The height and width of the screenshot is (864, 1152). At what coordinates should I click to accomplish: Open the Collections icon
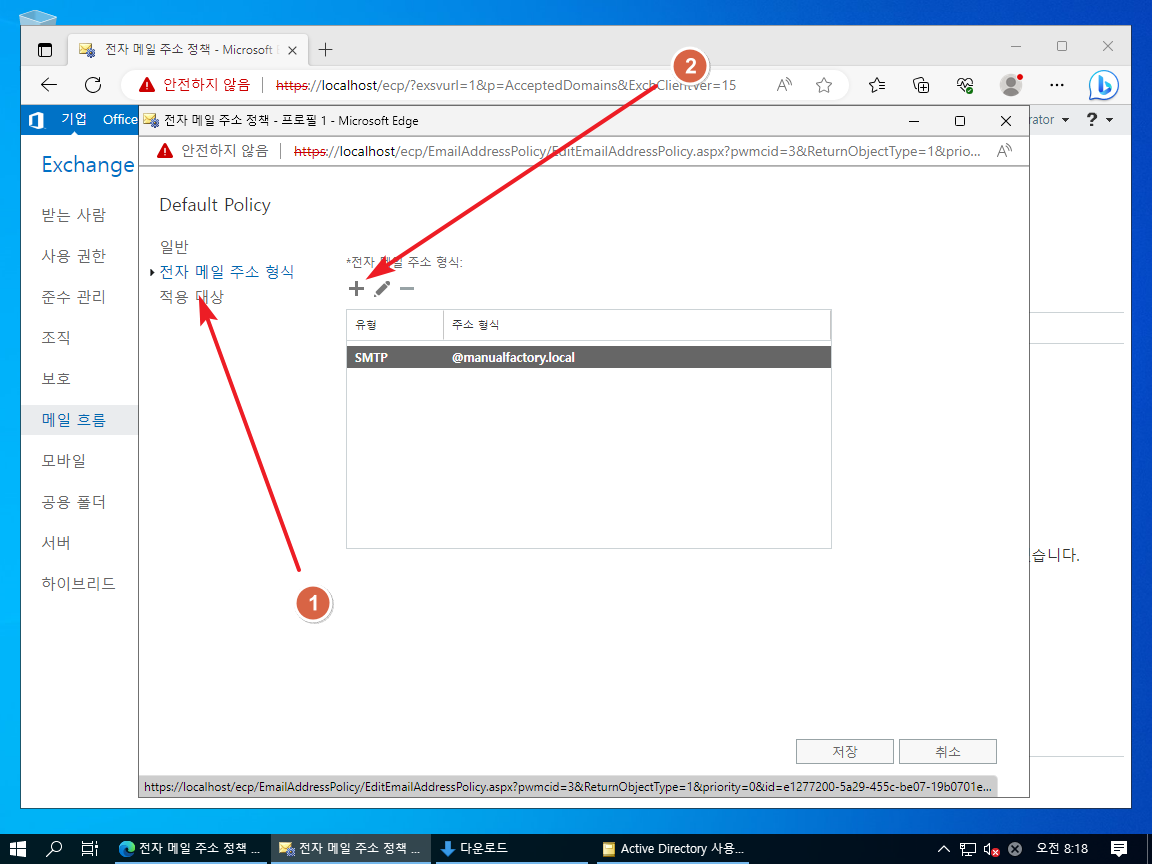tap(921, 85)
